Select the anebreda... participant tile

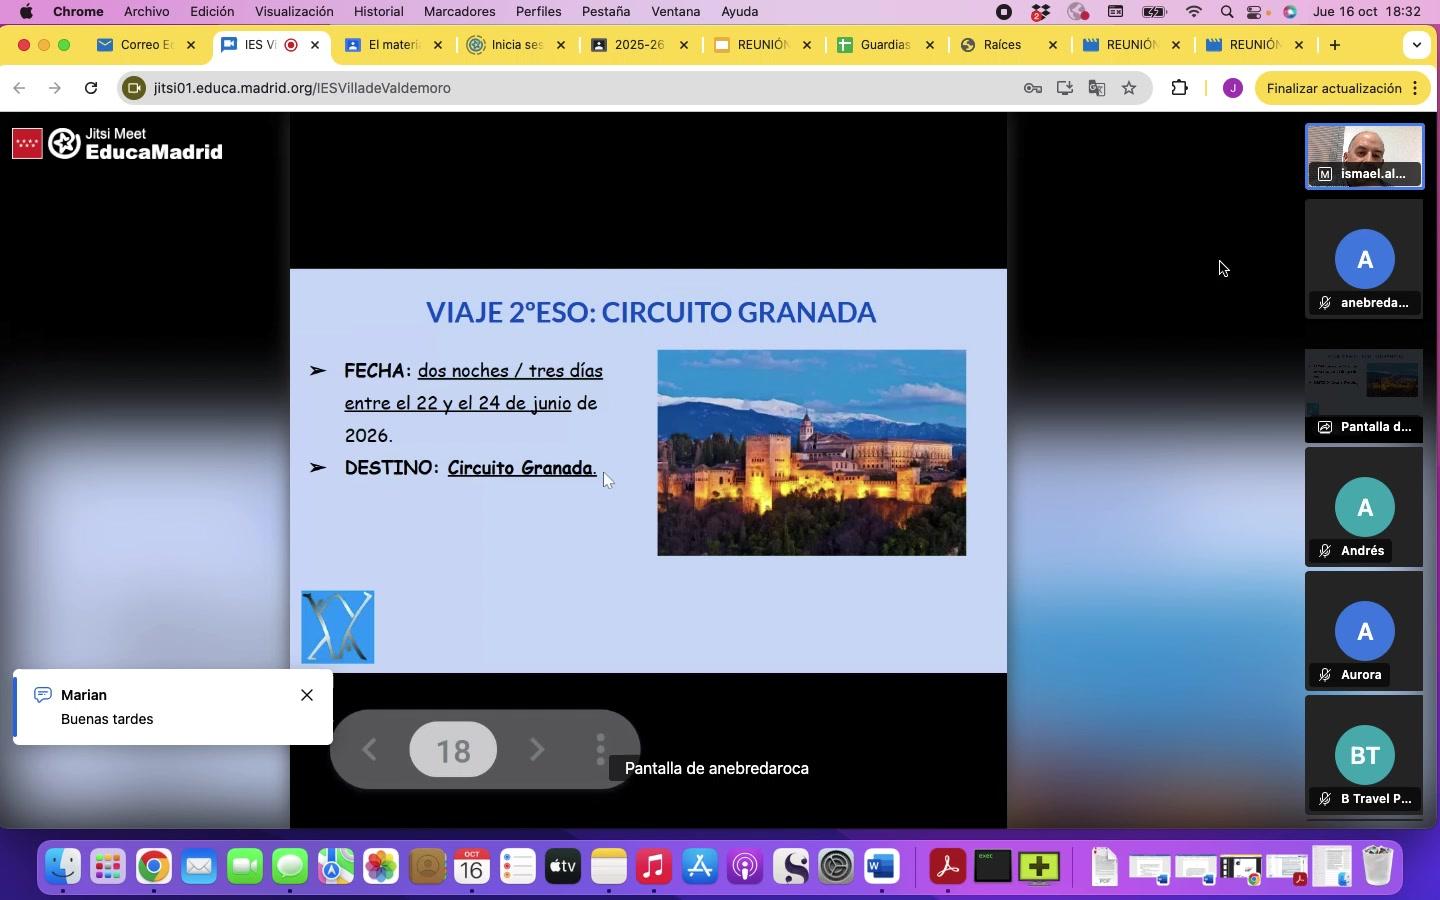1365,259
